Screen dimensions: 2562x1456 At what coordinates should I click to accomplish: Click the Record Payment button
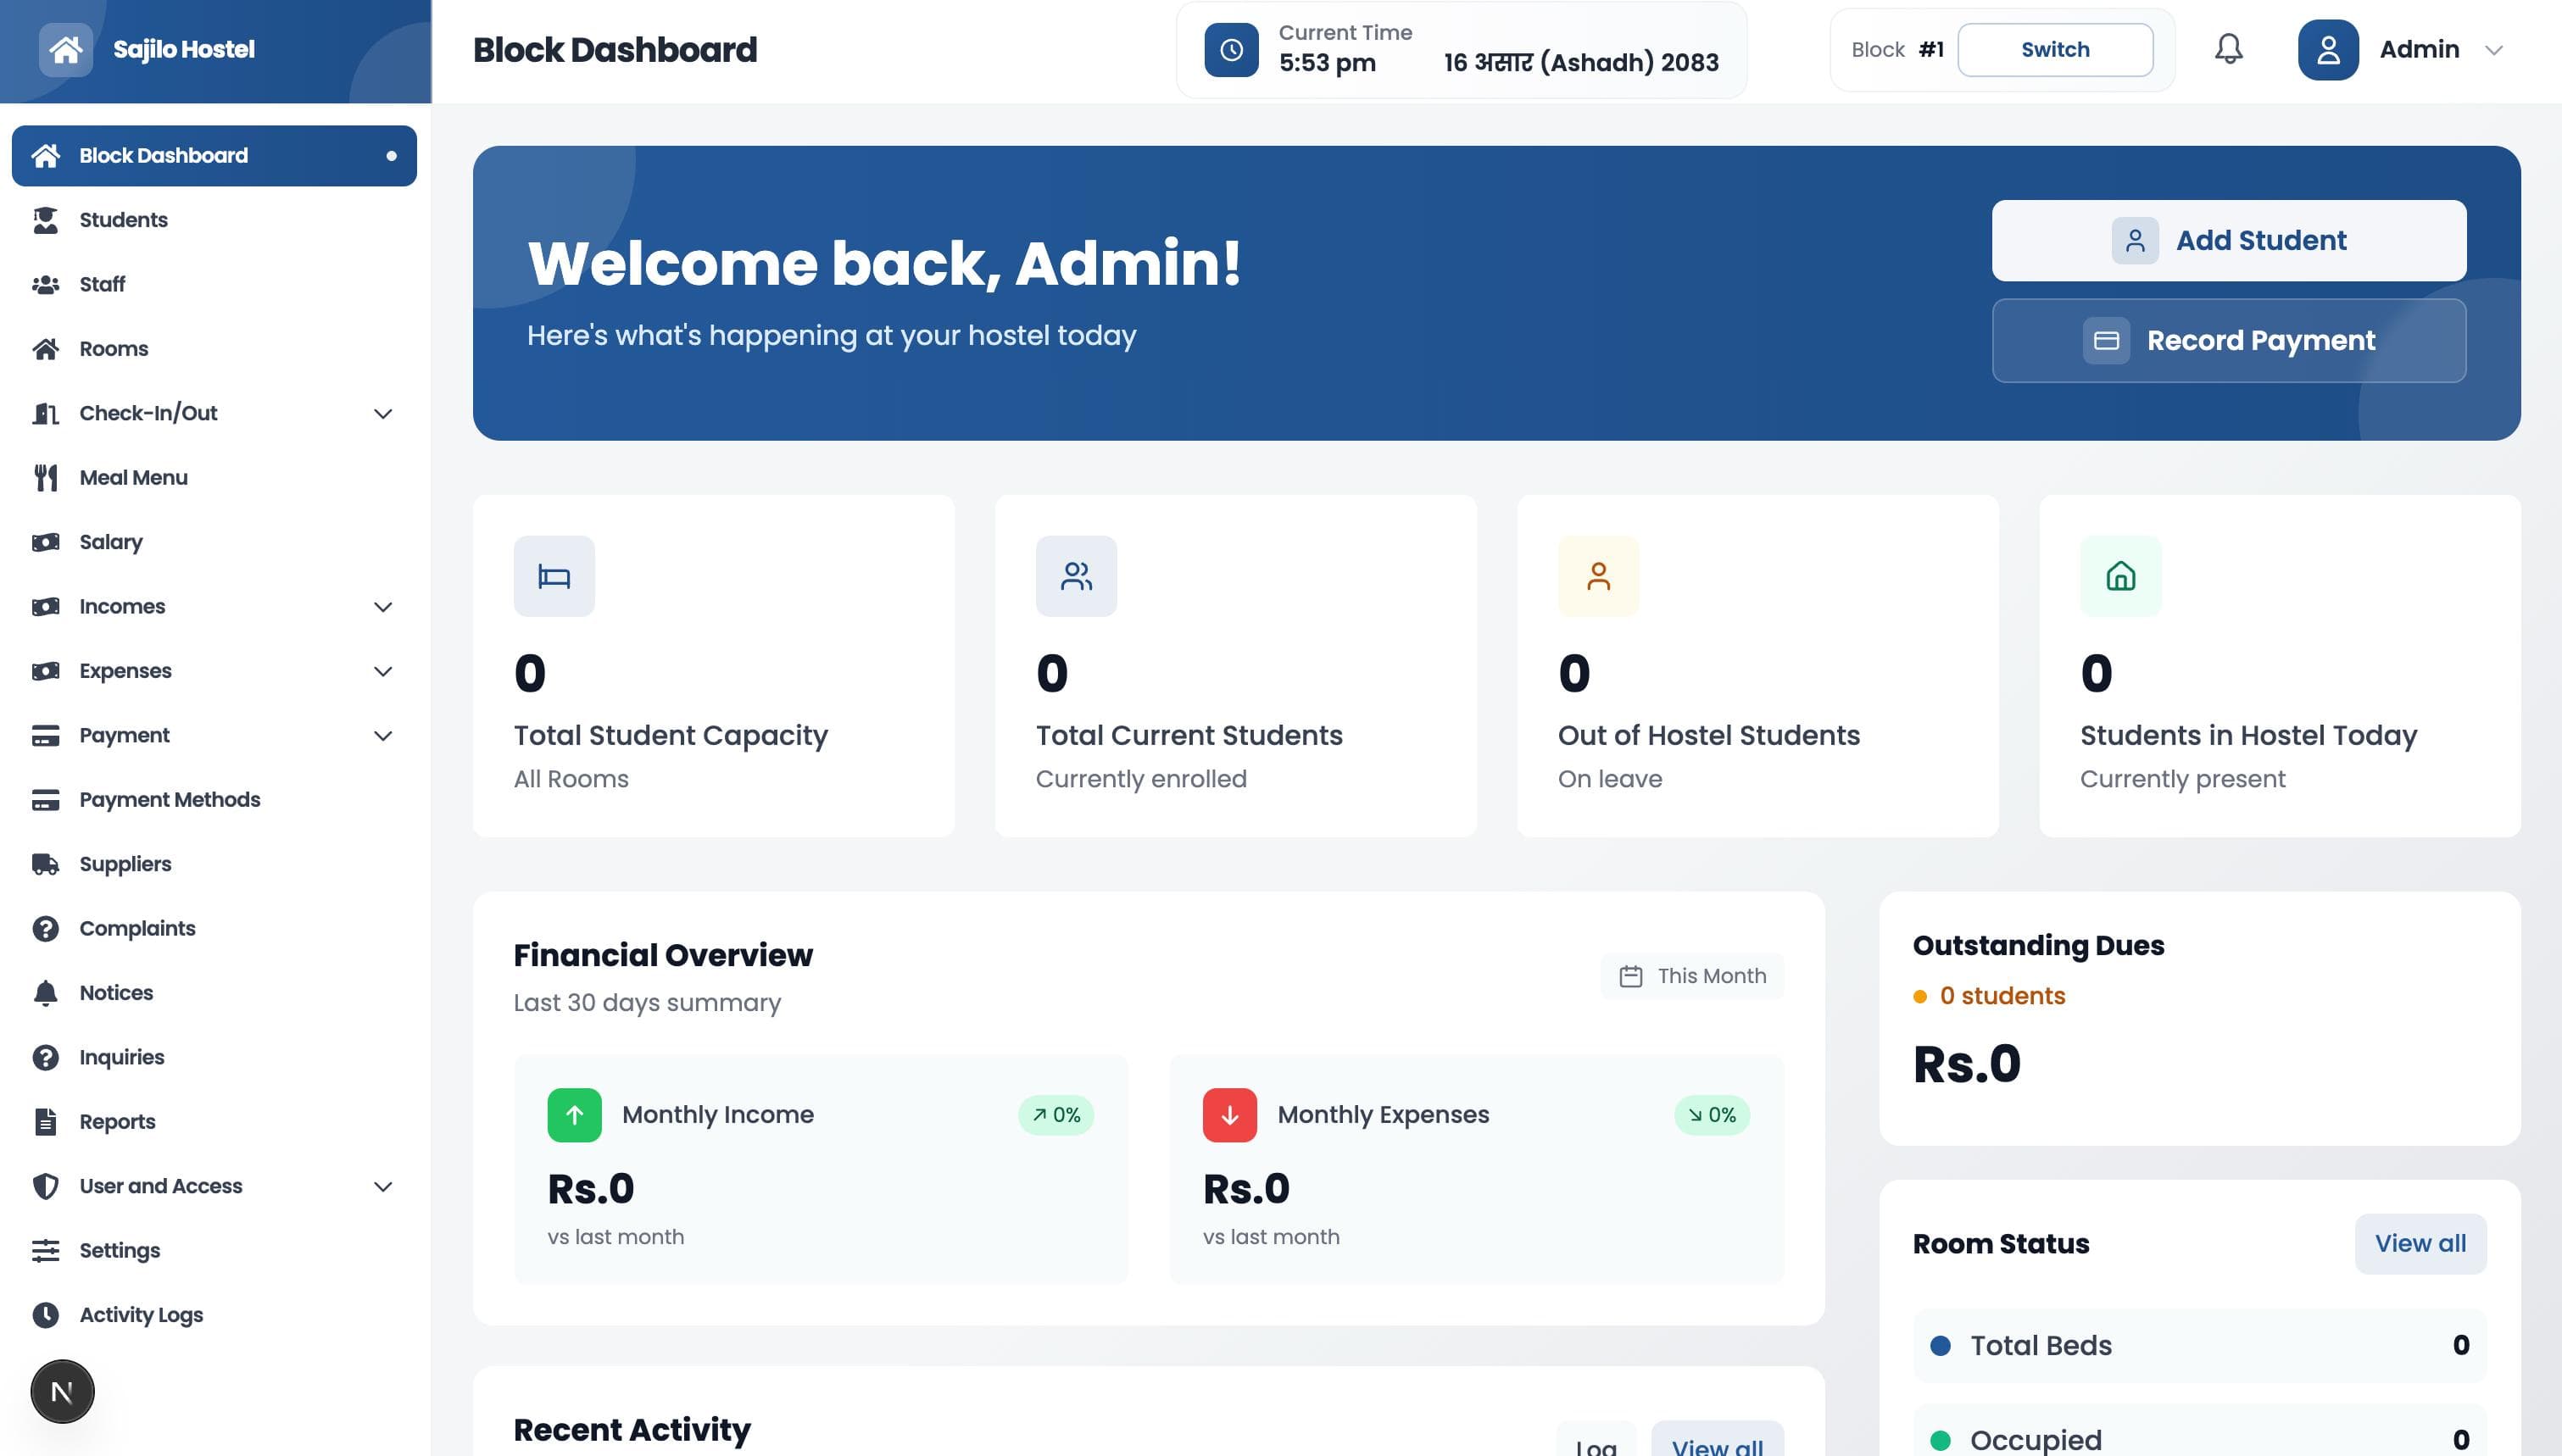(2228, 341)
